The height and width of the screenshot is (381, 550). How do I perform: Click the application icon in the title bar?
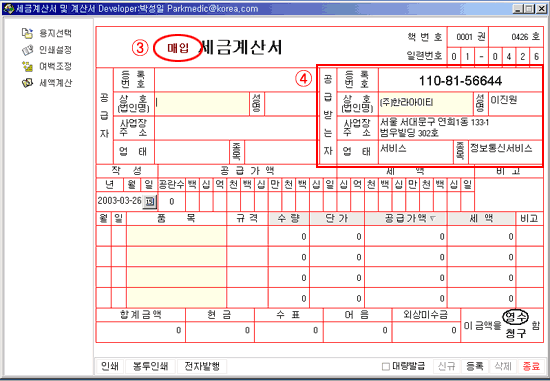point(8,8)
